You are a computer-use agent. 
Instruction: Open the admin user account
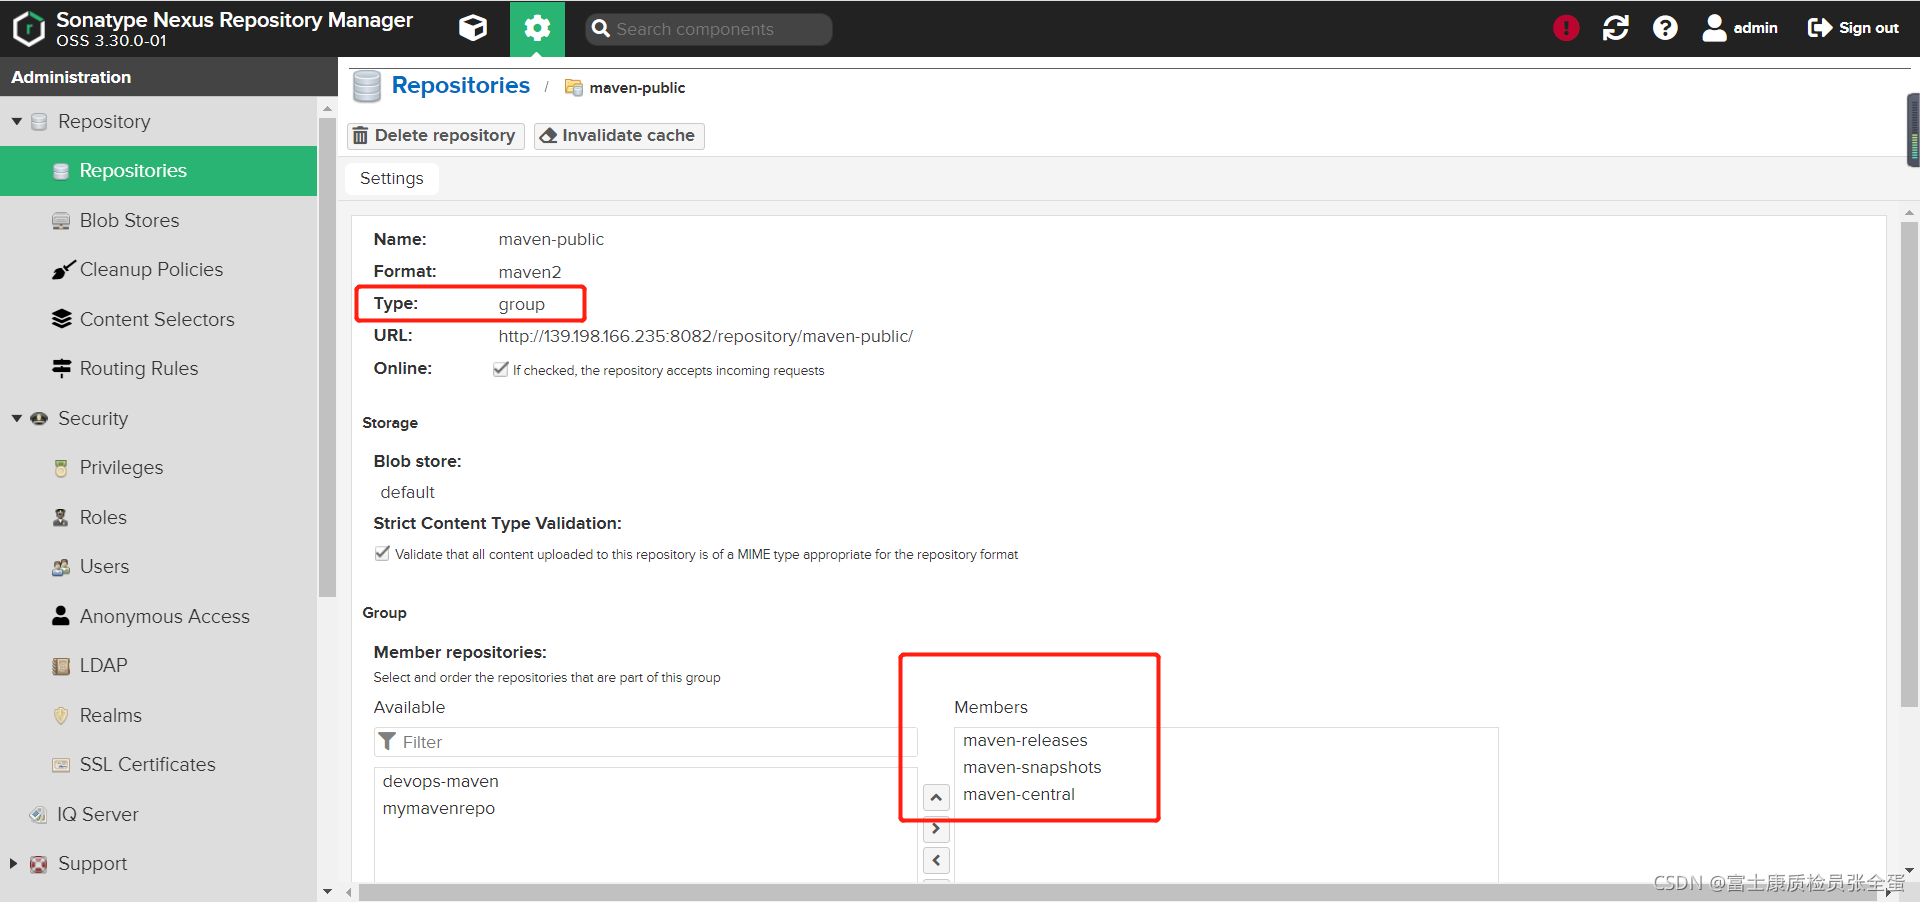(x=1740, y=28)
